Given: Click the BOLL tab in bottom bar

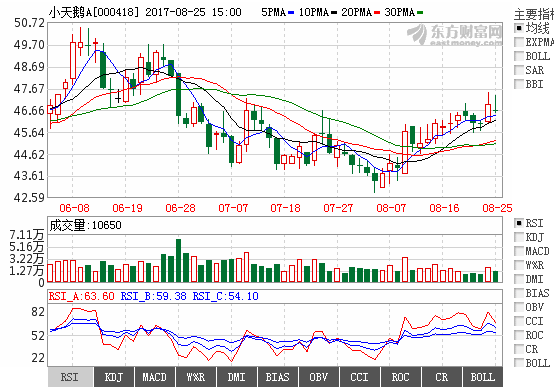Looking at the screenshot, I should [x=483, y=377].
